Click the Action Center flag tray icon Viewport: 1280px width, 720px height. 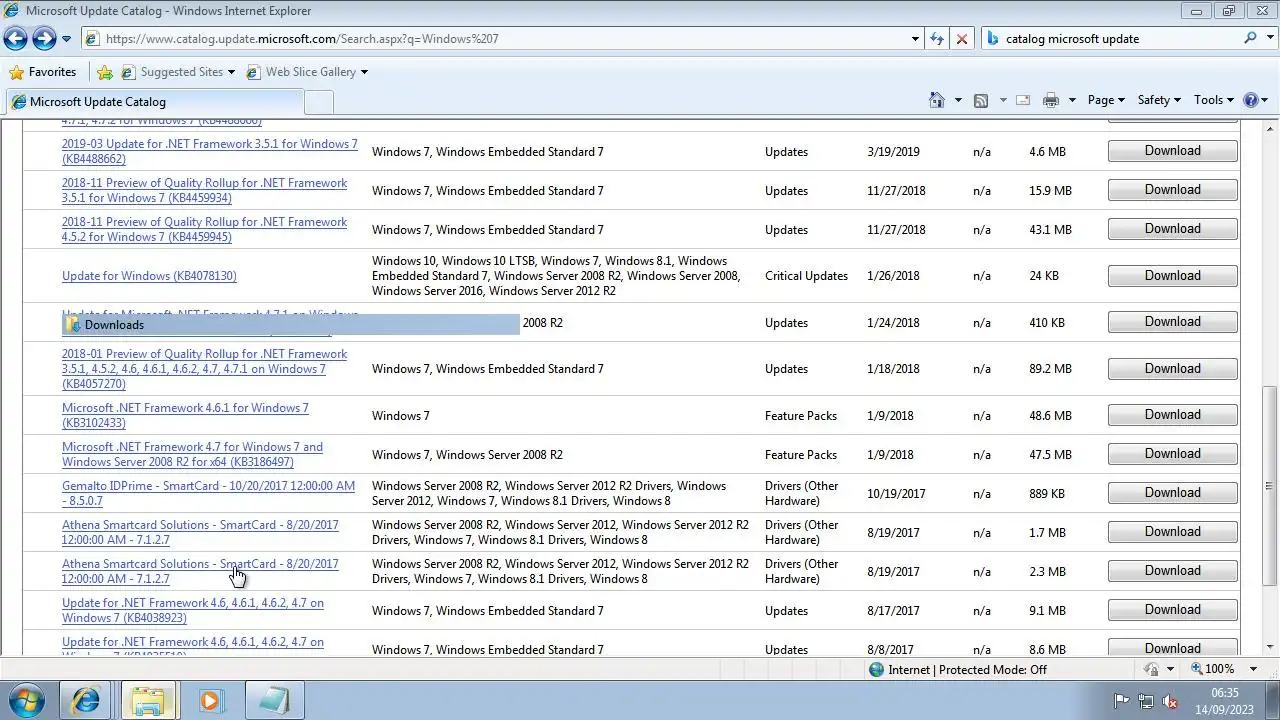[1121, 701]
